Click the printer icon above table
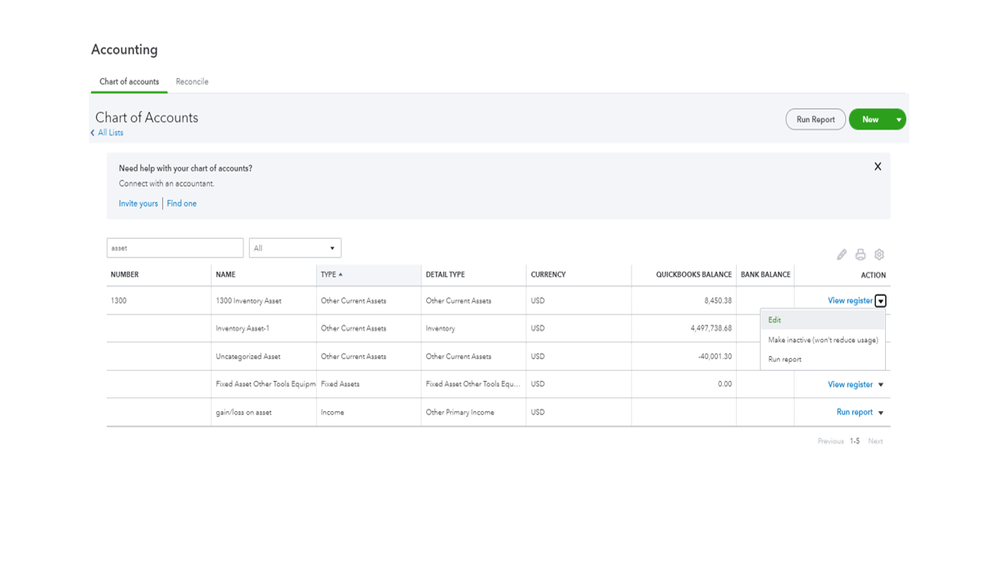The width and height of the screenshot is (999, 562). tap(860, 255)
